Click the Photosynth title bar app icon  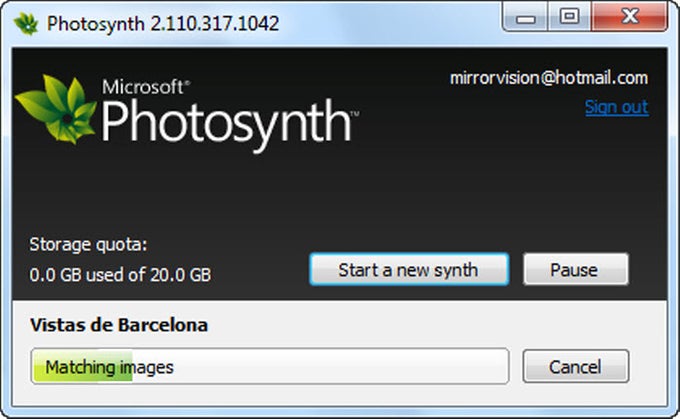click(x=26, y=23)
